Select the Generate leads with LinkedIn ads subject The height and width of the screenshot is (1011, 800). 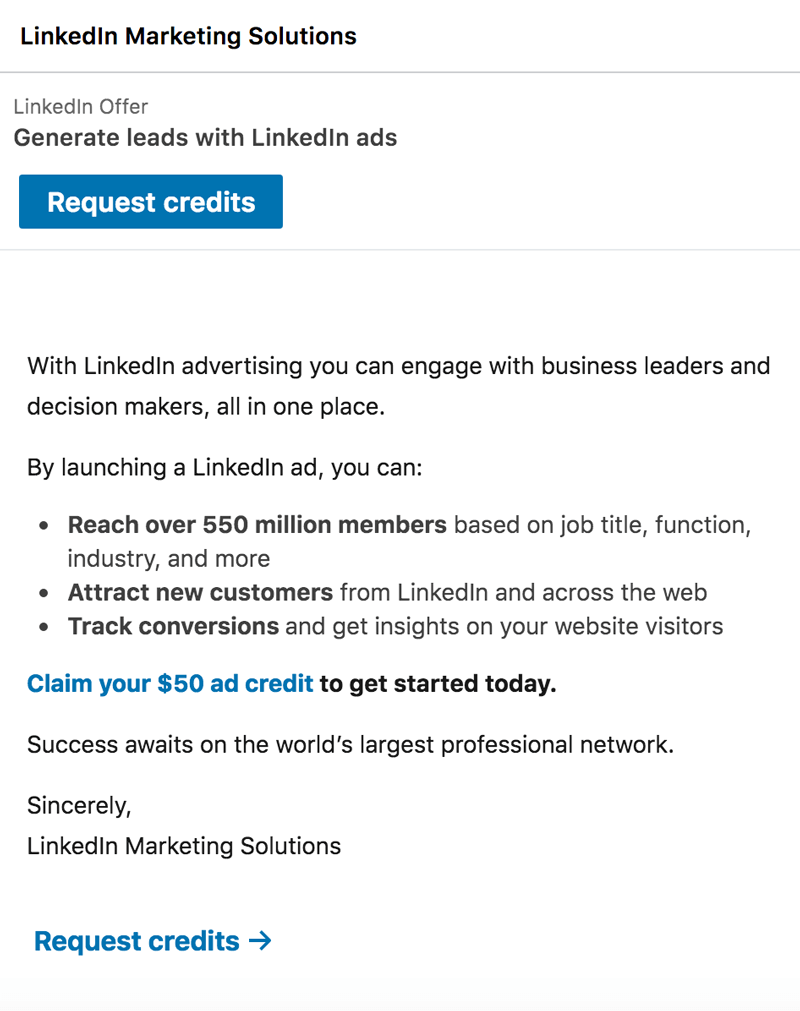click(x=205, y=137)
